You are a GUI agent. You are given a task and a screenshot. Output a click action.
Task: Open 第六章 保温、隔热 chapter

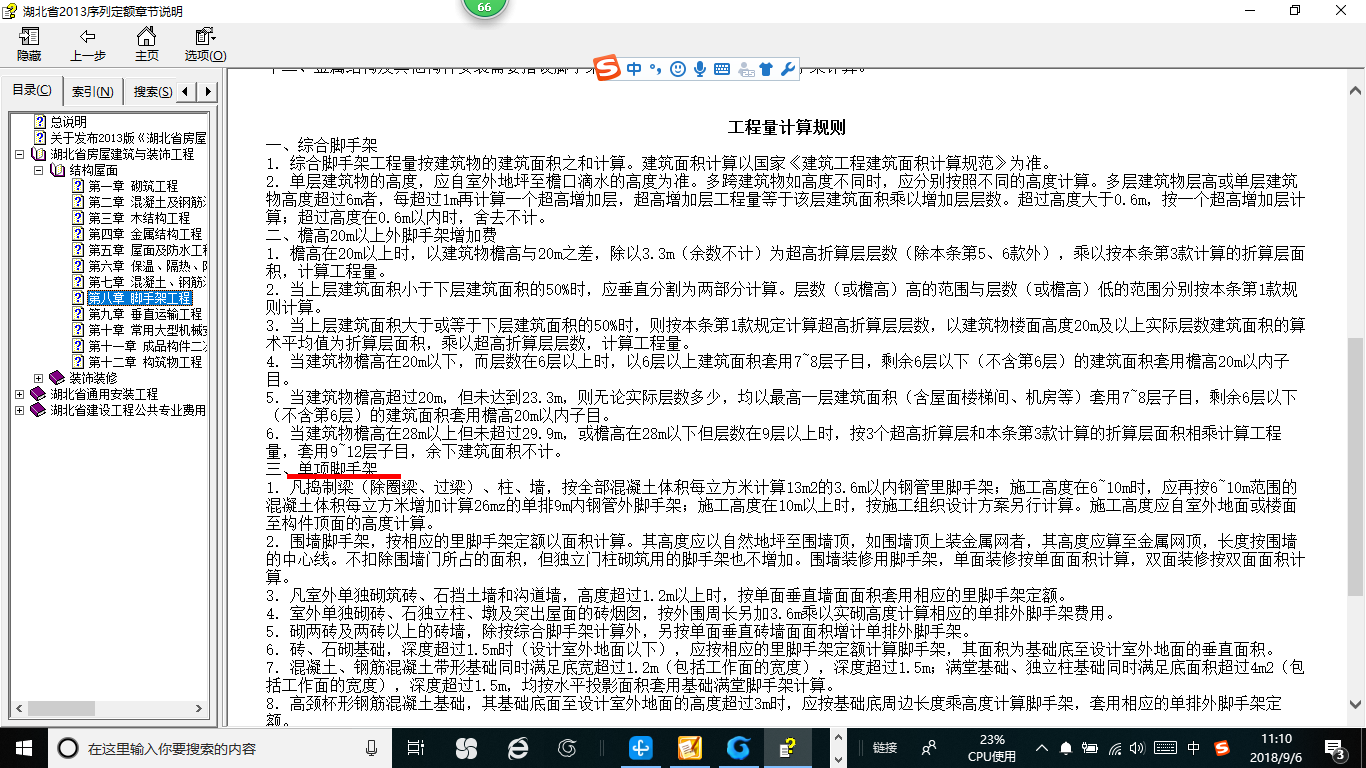tap(147, 266)
